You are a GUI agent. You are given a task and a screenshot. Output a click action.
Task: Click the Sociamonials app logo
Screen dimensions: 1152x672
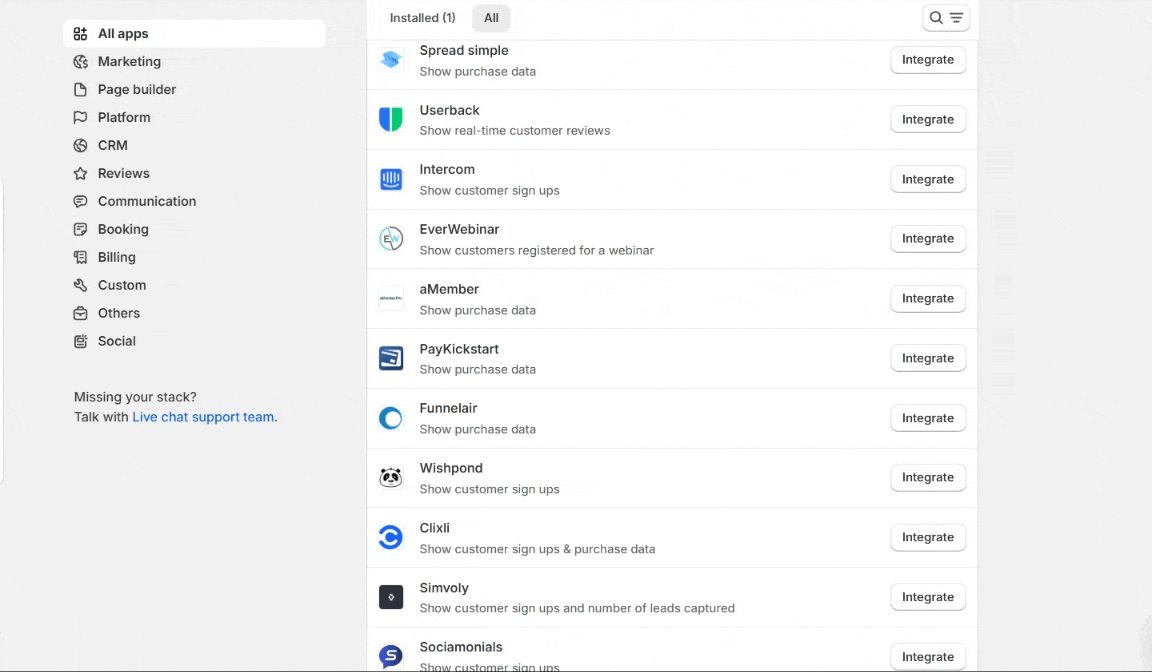[x=391, y=656]
